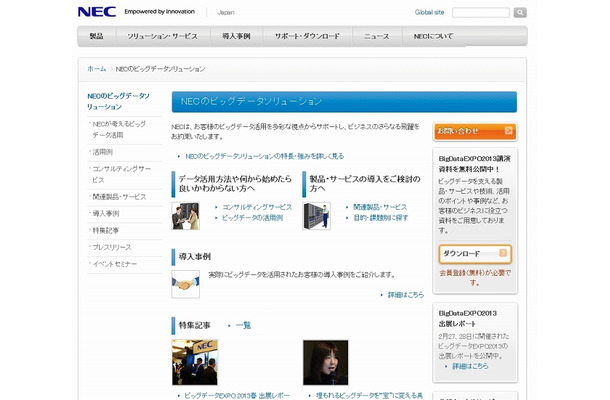The height and width of the screenshot is (400, 610).
Task: Open ニュース navigation menu
Action: 377,37
